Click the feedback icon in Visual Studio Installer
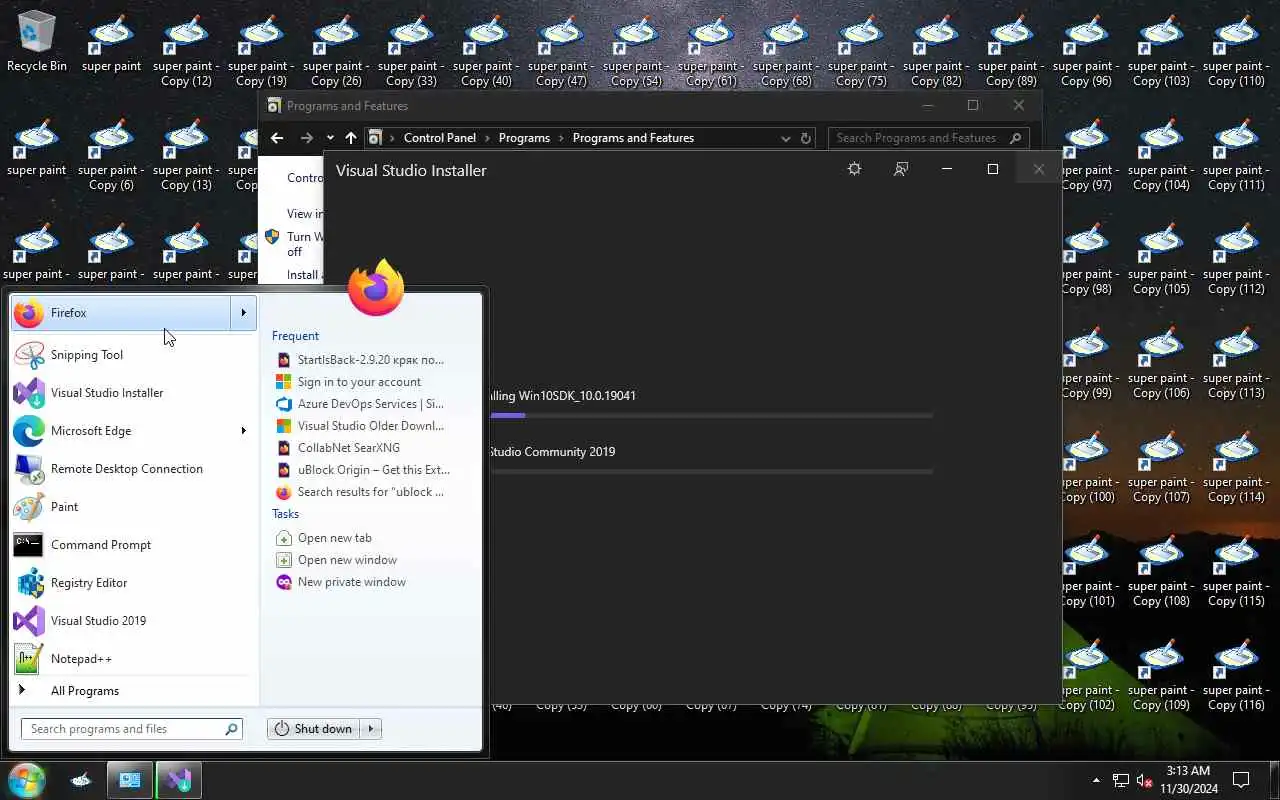 coord(901,169)
